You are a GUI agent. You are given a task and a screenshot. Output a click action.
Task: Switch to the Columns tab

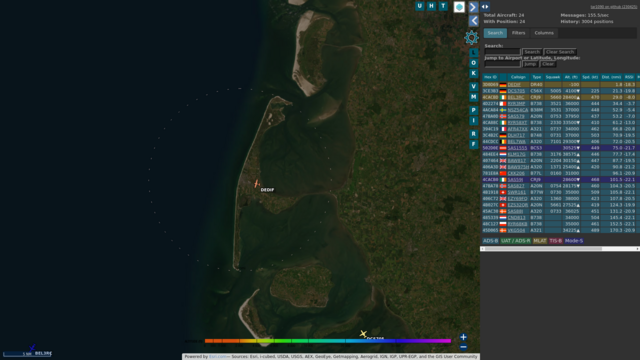[544, 33]
